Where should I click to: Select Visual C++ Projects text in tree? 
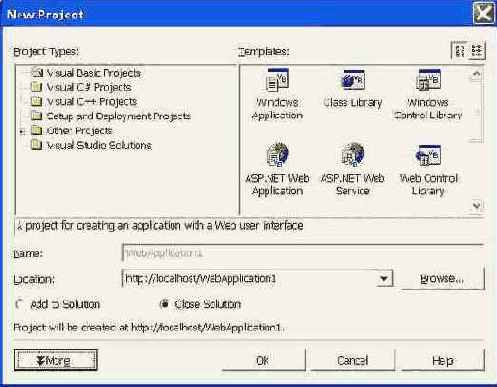point(92,102)
